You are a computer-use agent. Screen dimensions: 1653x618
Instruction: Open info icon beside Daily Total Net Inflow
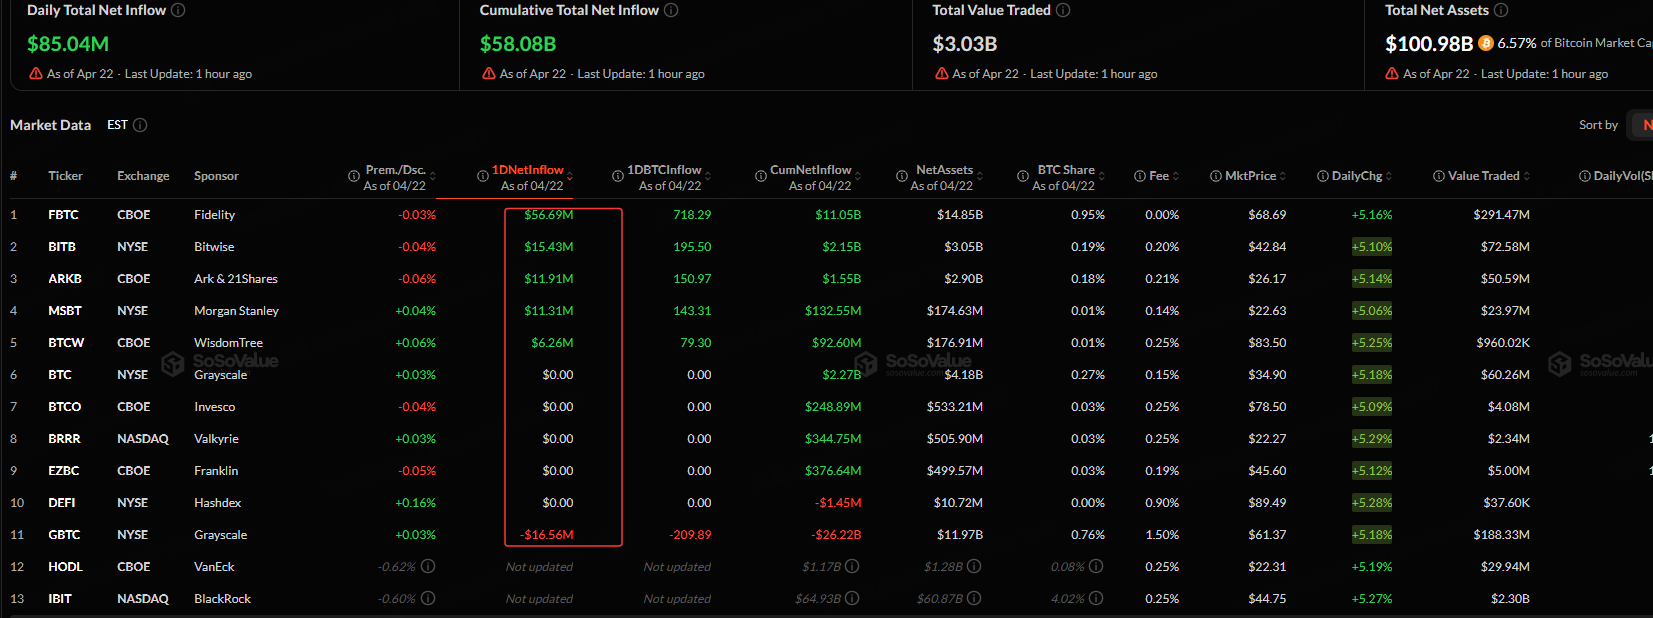click(178, 10)
